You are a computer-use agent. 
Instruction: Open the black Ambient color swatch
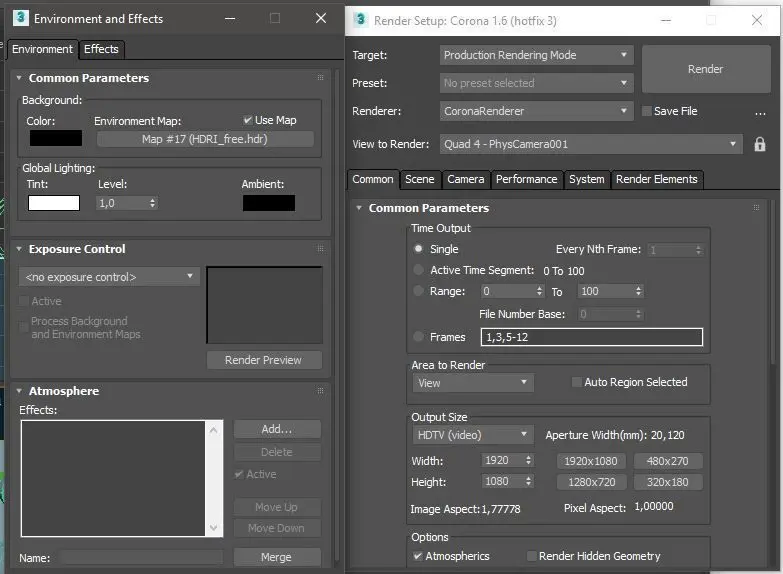tap(269, 203)
